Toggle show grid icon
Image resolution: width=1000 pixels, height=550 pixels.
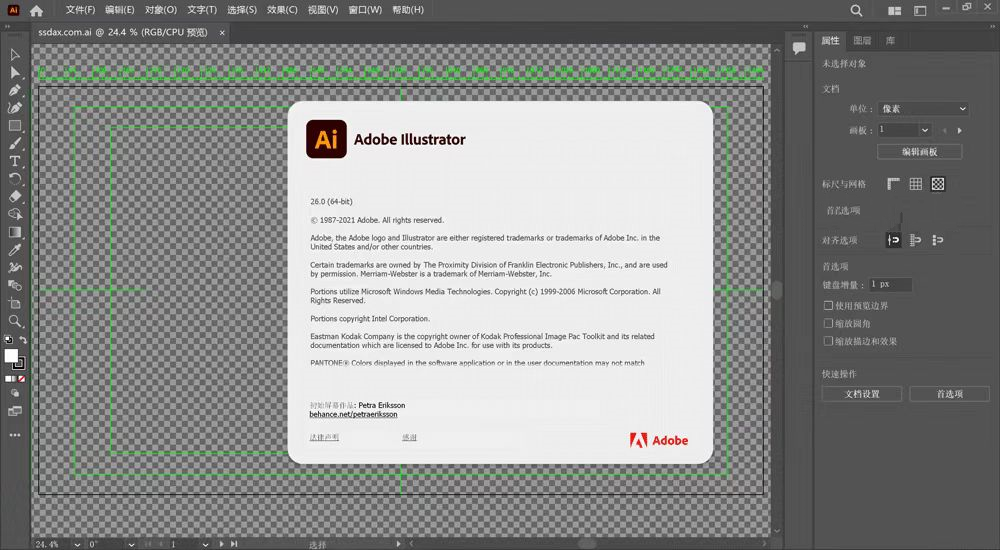(916, 184)
